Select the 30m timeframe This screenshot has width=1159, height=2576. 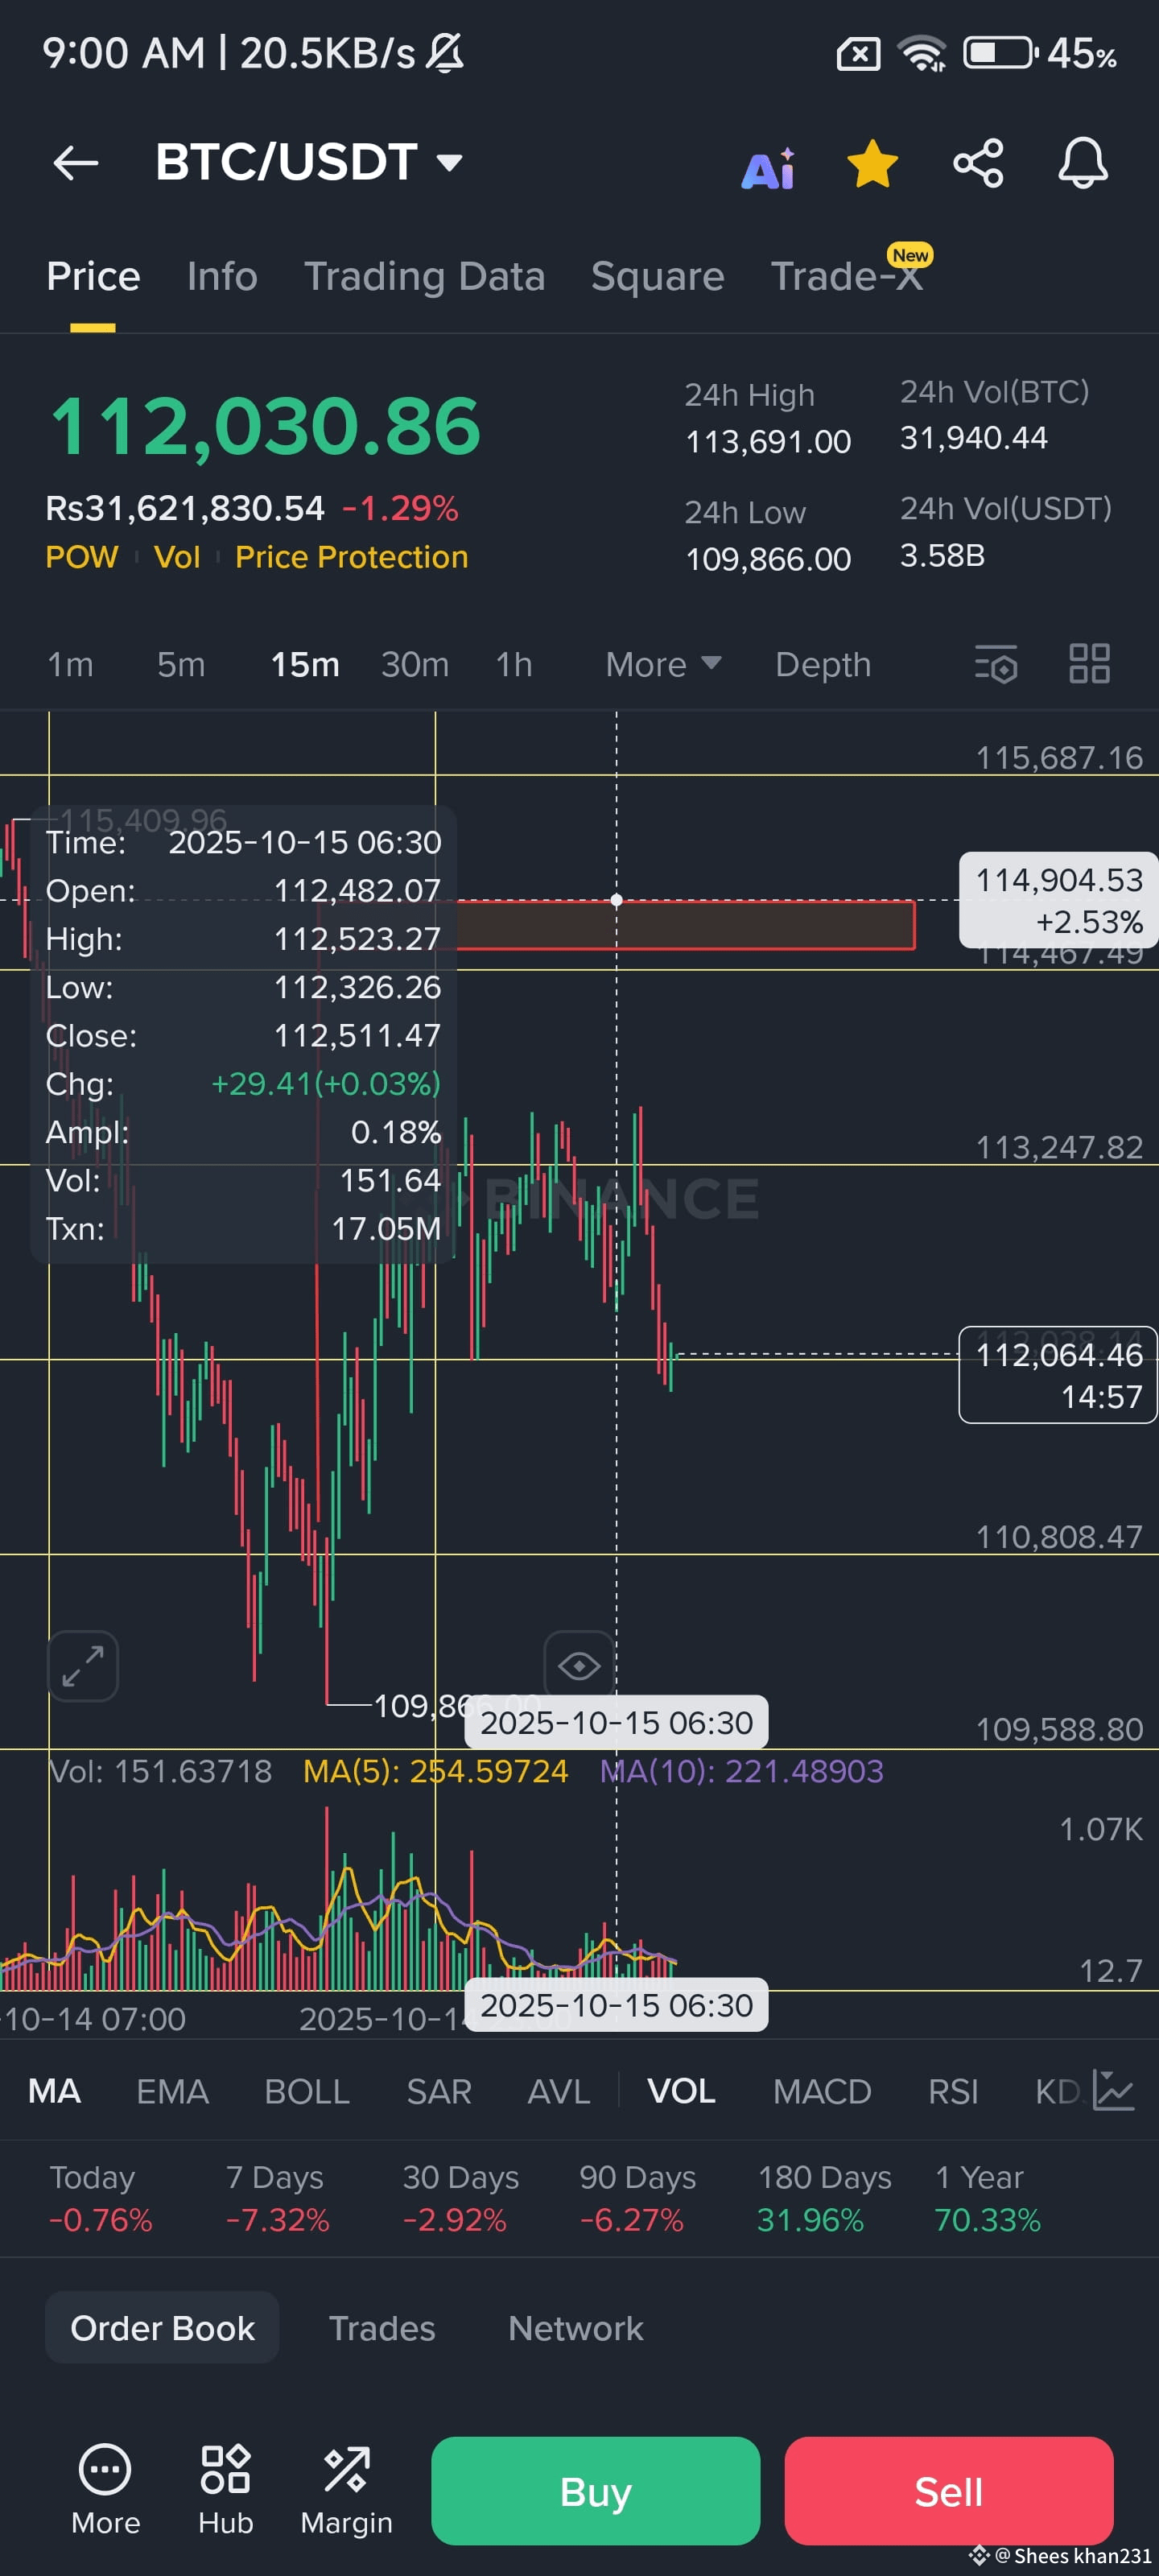point(415,665)
